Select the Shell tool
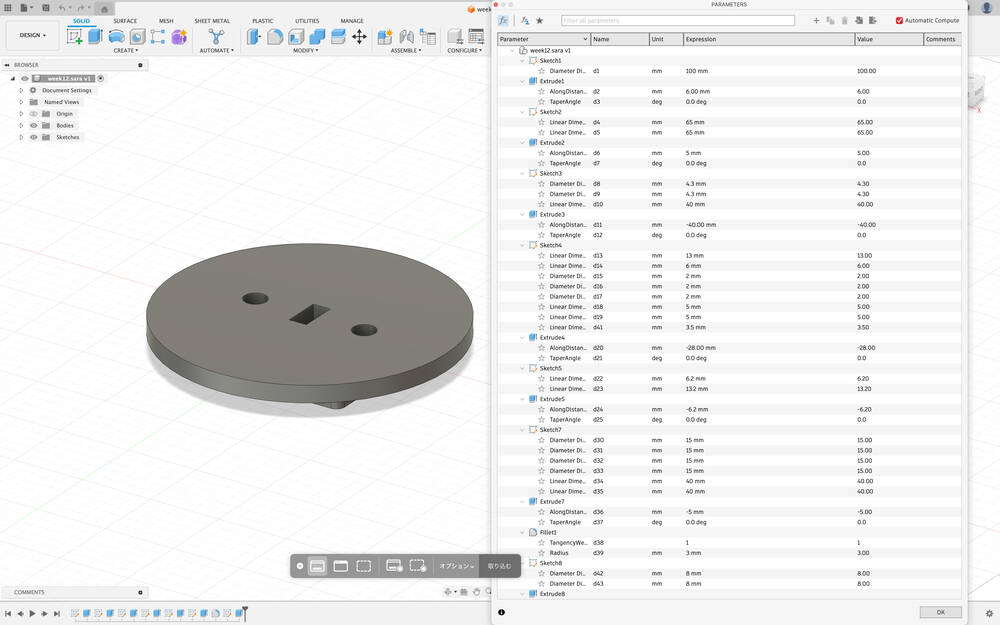Viewport: 1000px width, 625px height. [x=296, y=36]
